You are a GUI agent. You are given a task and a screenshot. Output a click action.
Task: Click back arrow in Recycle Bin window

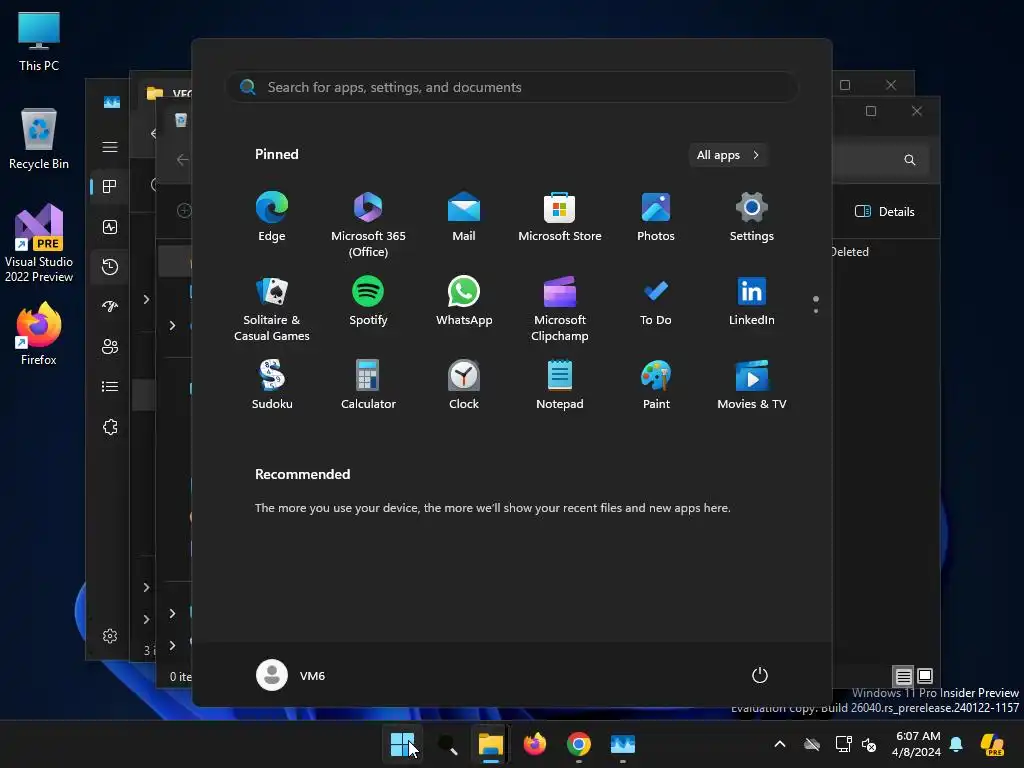(182, 159)
